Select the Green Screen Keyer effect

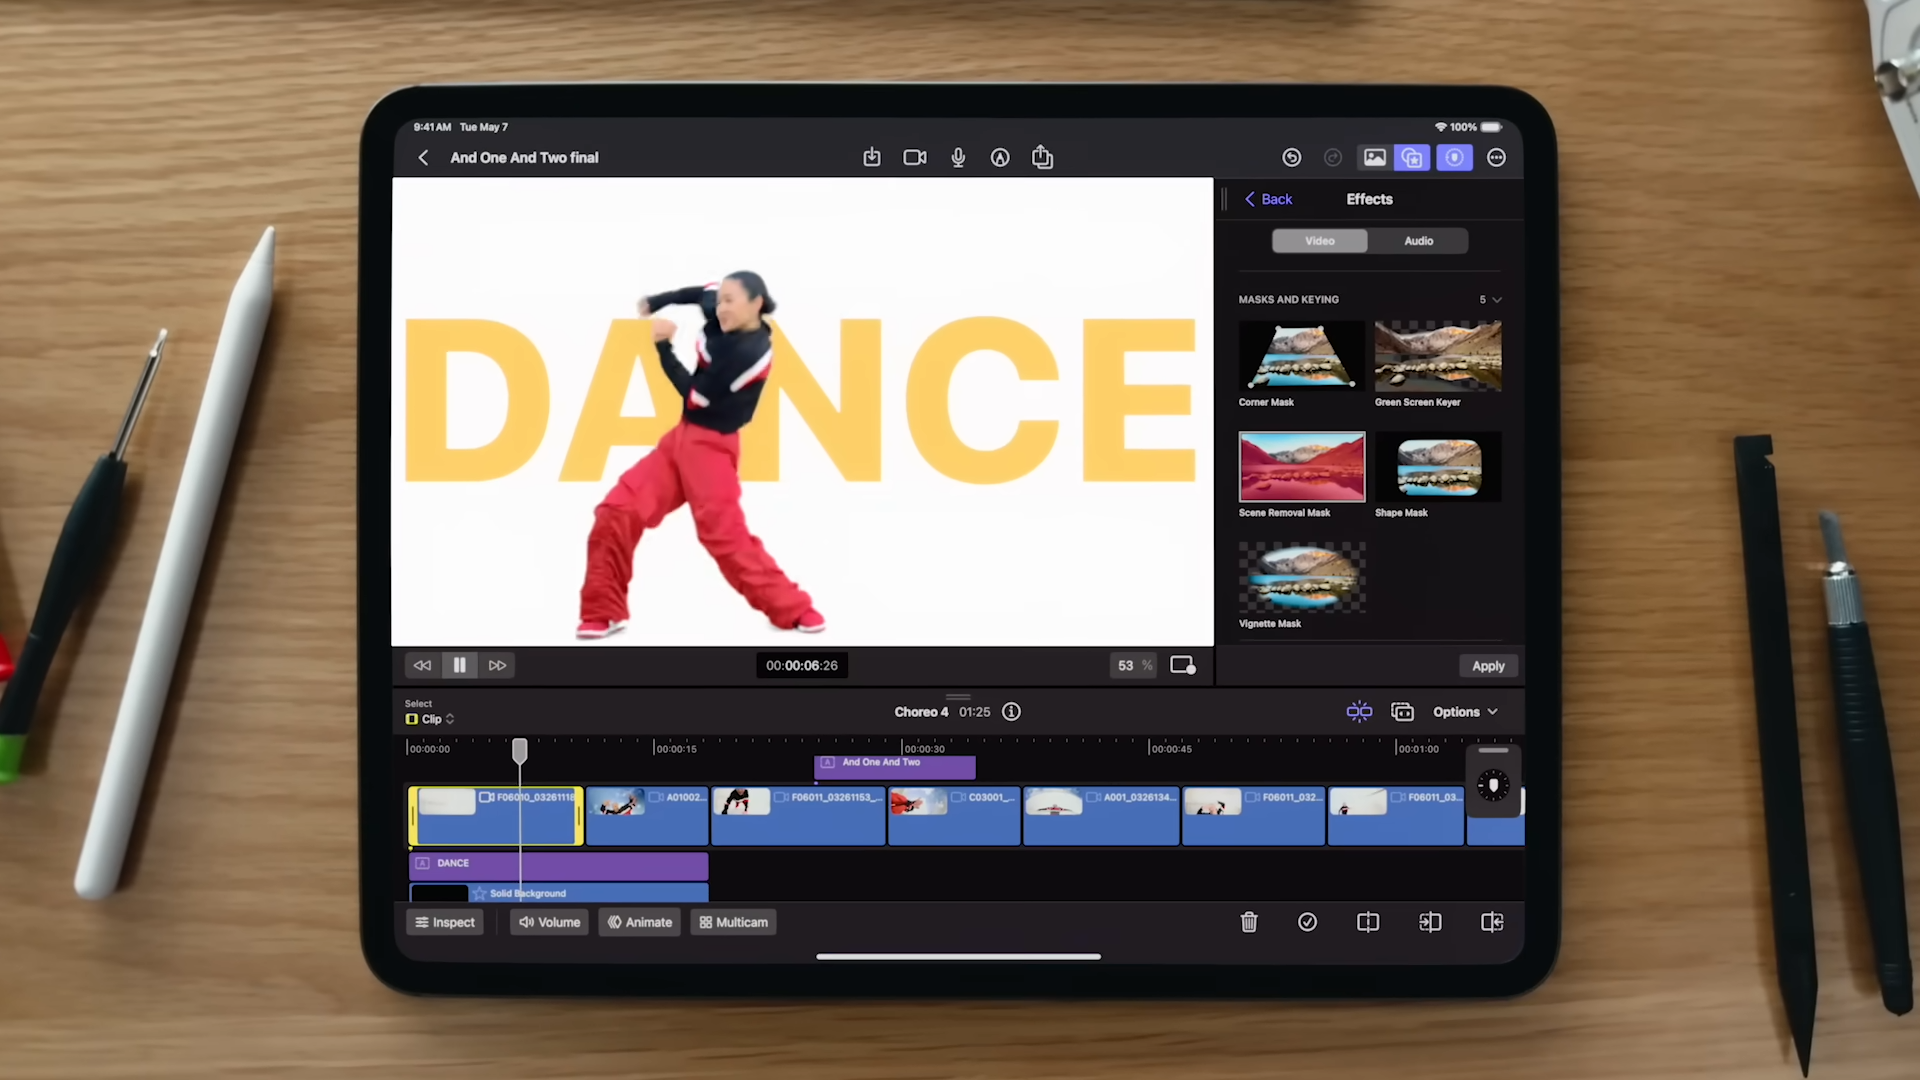(1438, 356)
